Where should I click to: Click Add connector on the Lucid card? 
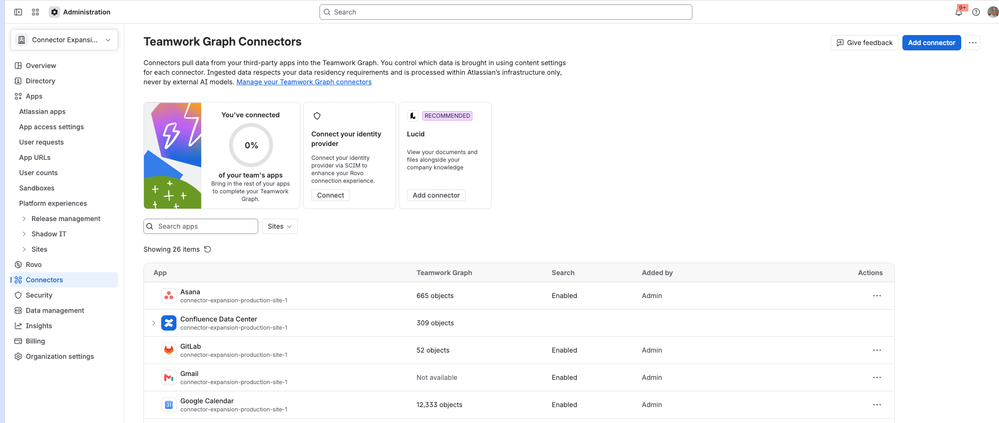[436, 196]
